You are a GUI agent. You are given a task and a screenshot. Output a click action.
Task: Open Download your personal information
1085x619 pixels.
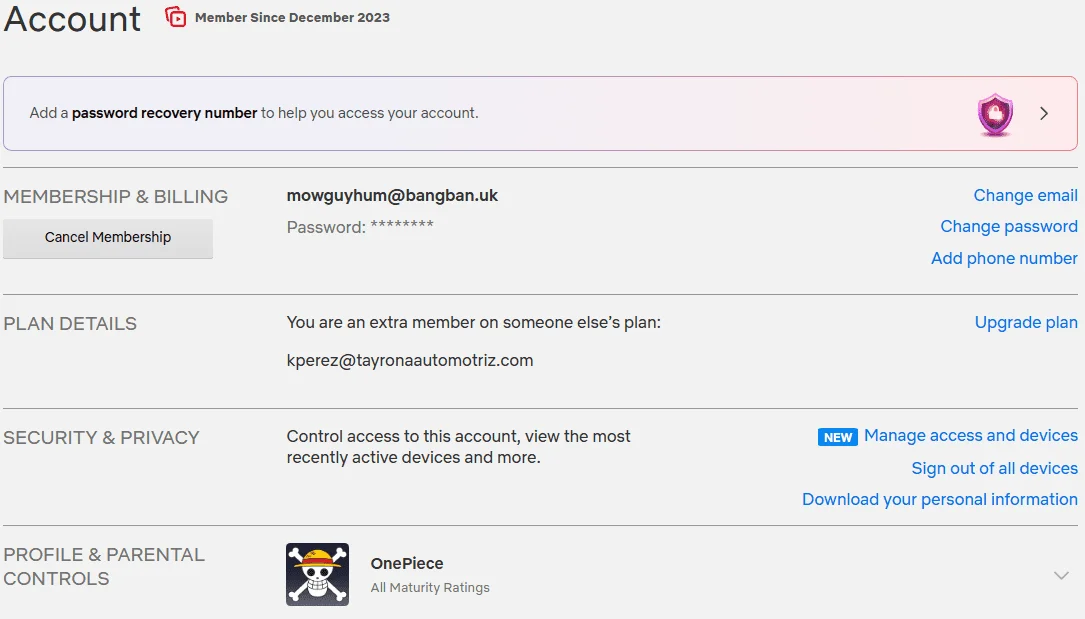tap(940, 499)
